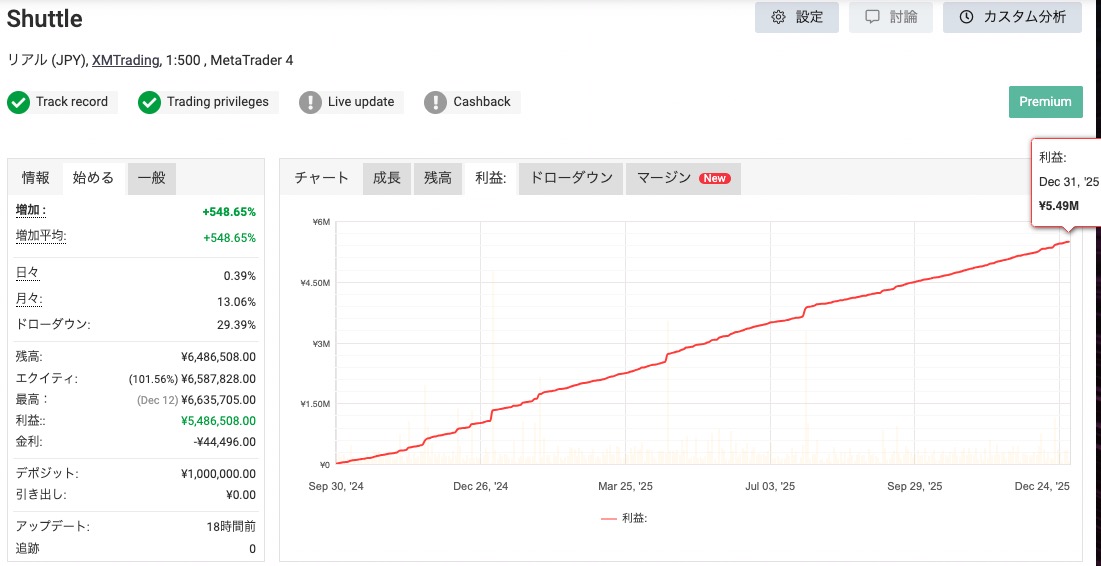Click the green Premium button
The width and height of the screenshot is (1101, 566).
(1045, 102)
